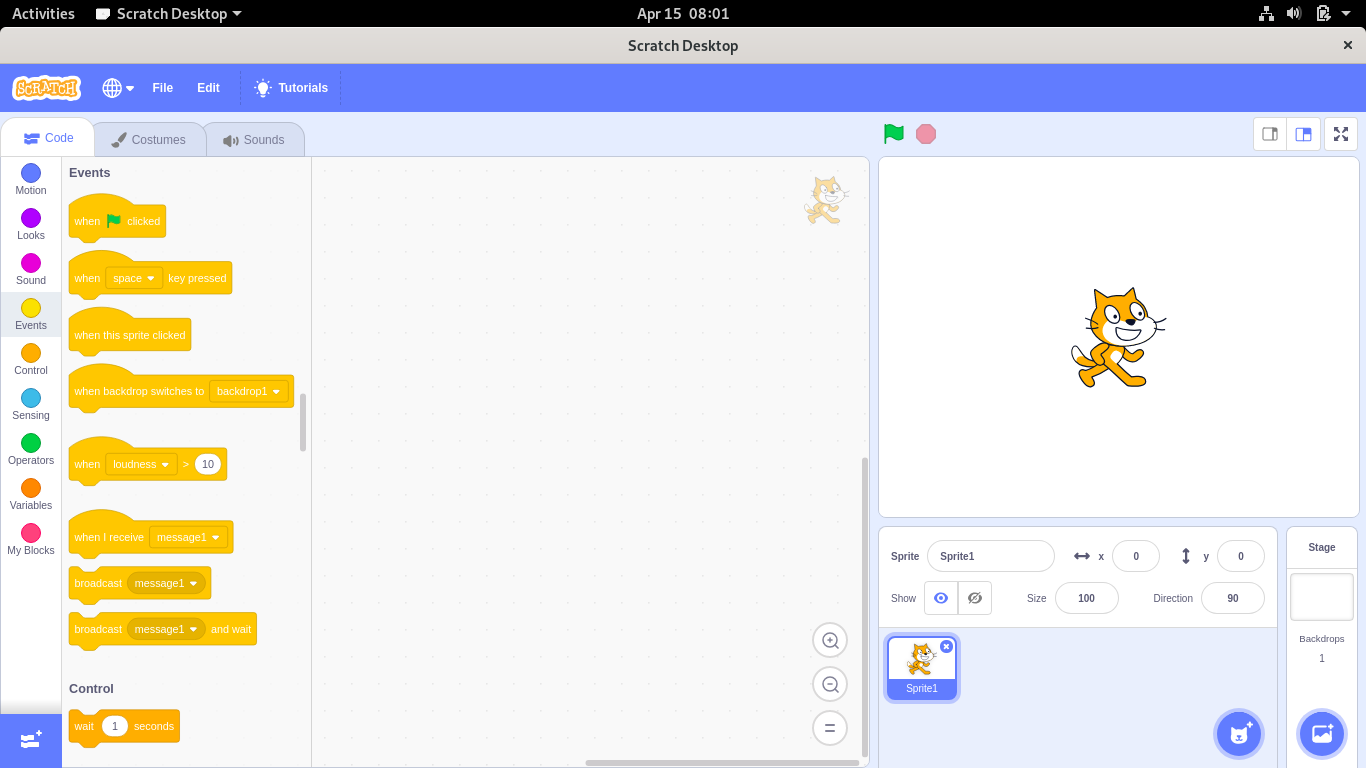Click the loudness threshold value 10
The image size is (1366, 768).
(208, 464)
